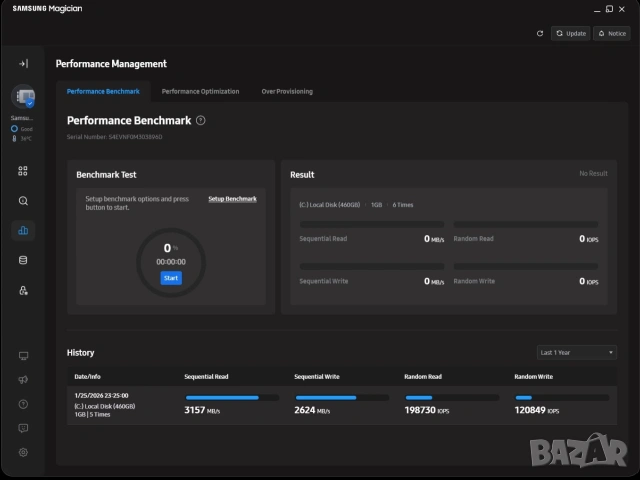The width and height of the screenshot is (640, 480).
Task: Click the history Sequential Write progress bar
Action: click(x=342, y=398)
